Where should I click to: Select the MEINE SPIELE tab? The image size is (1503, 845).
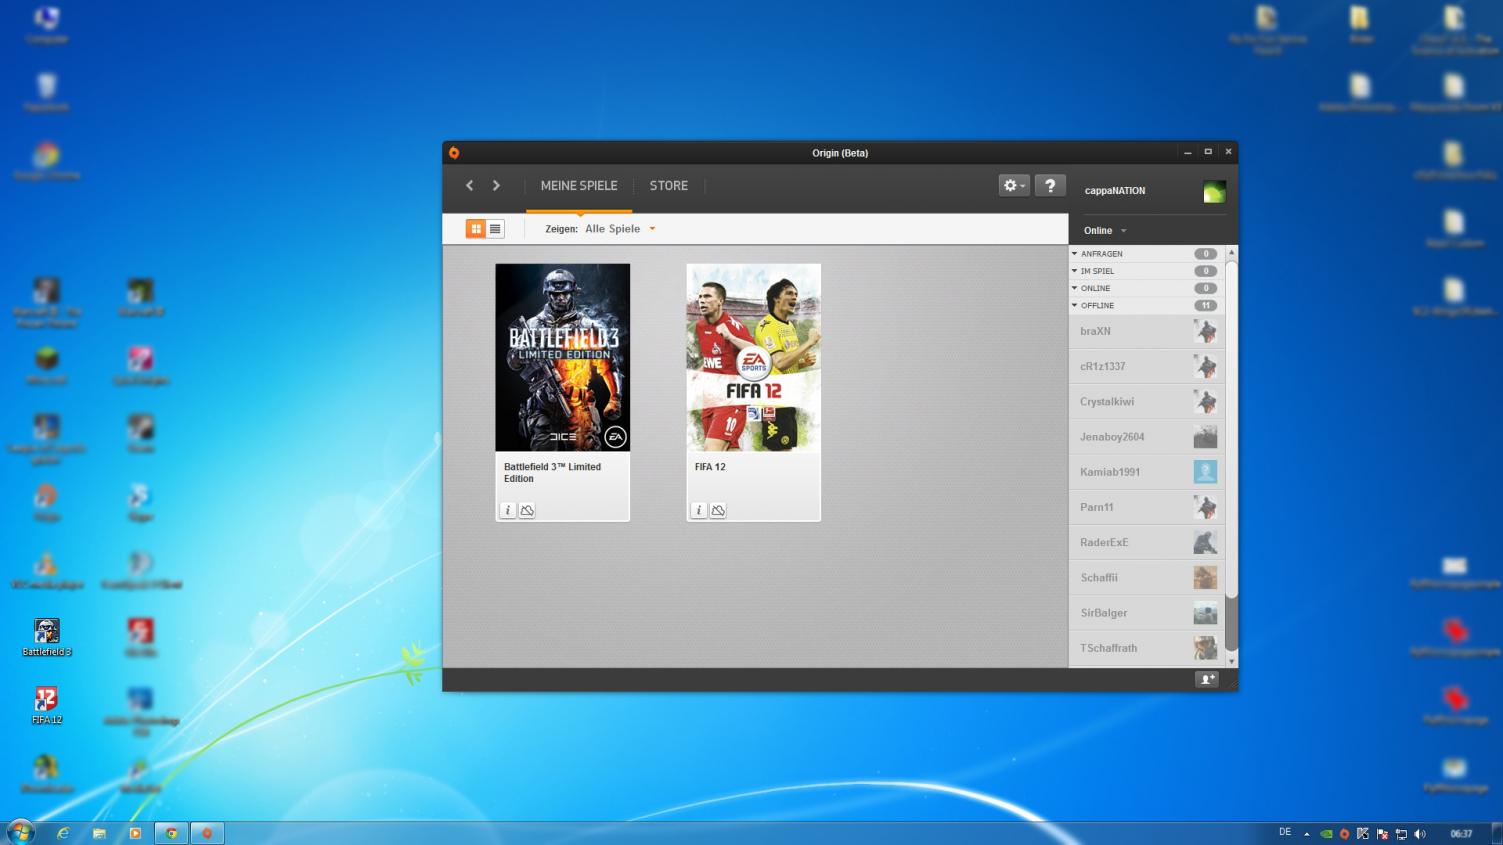579,186
